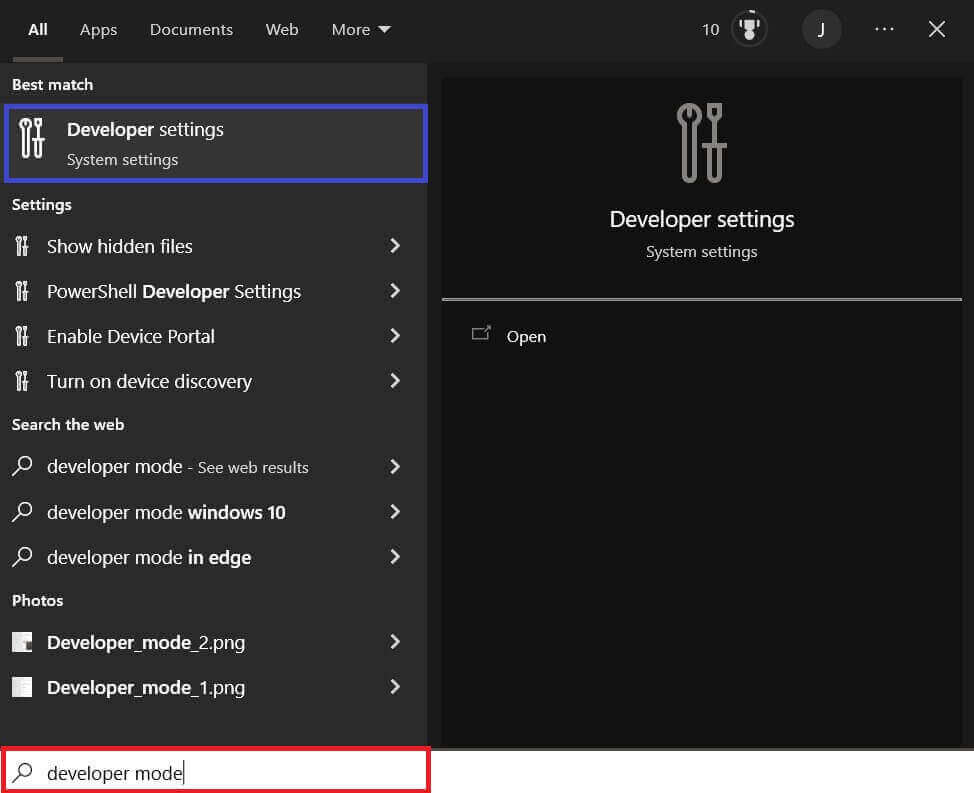This screenshot has height=793, width=974.
Task: Click the magnifying glass in the search box
Action: pyautogui.click(x=22, y=771)
